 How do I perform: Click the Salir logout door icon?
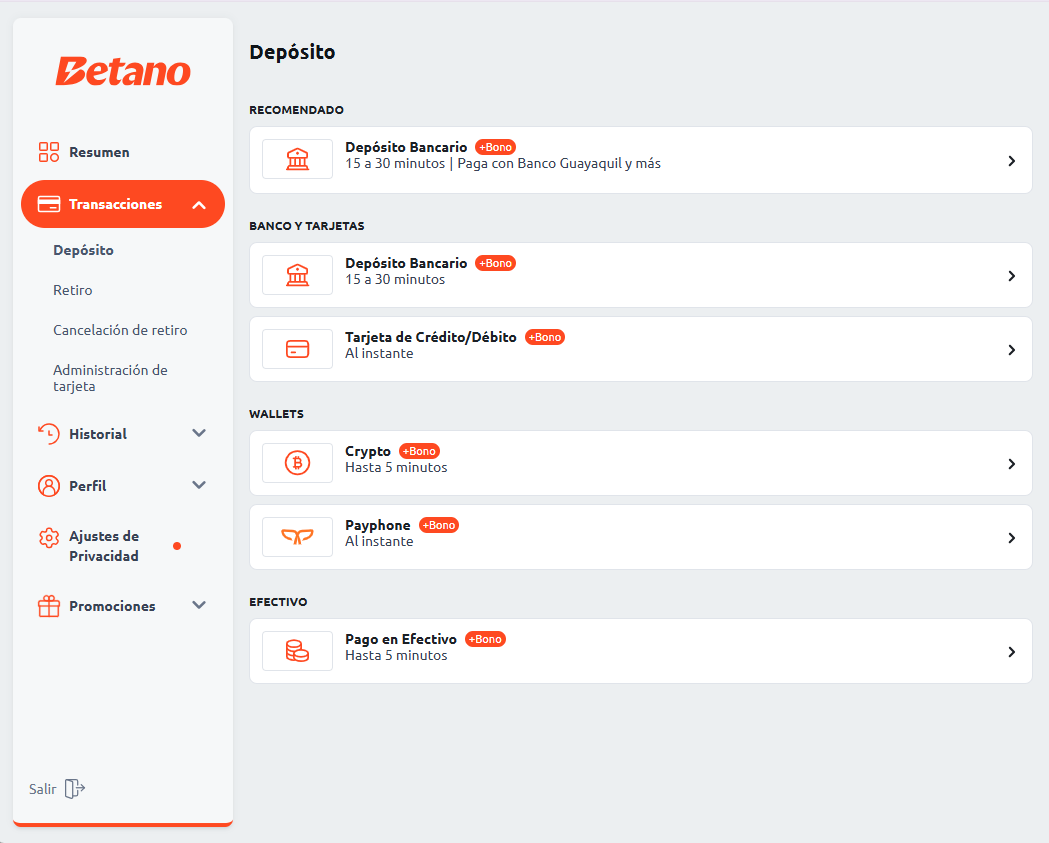pos(74,789)
